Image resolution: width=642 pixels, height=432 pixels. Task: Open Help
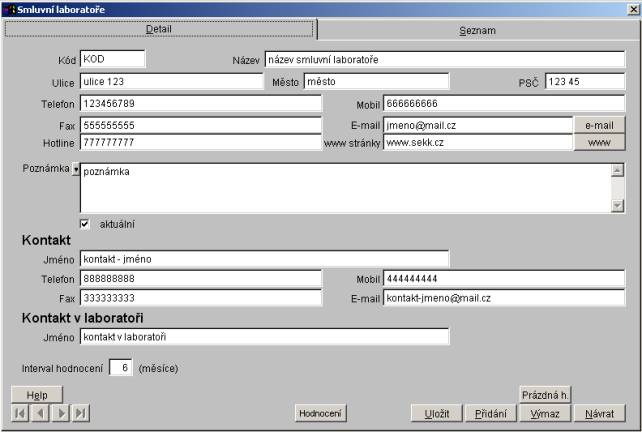(x=37, y=395)
